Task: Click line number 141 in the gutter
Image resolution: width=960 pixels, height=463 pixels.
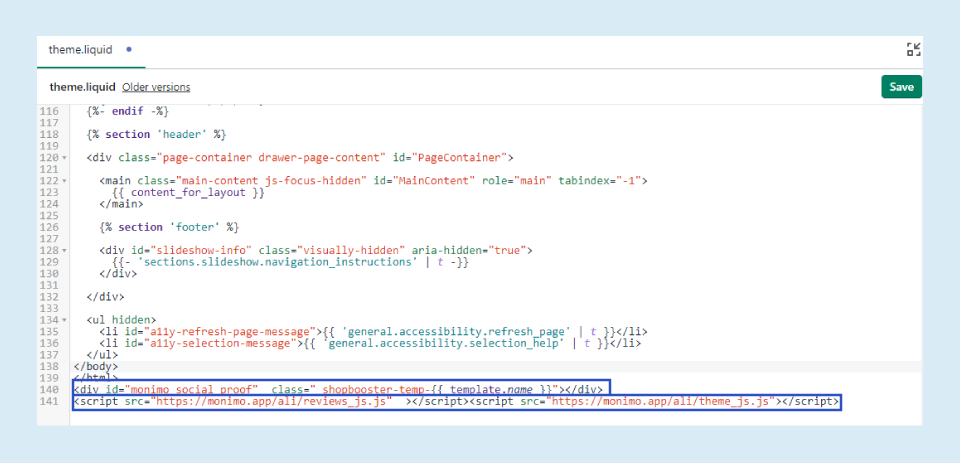Action: point(50,401)
